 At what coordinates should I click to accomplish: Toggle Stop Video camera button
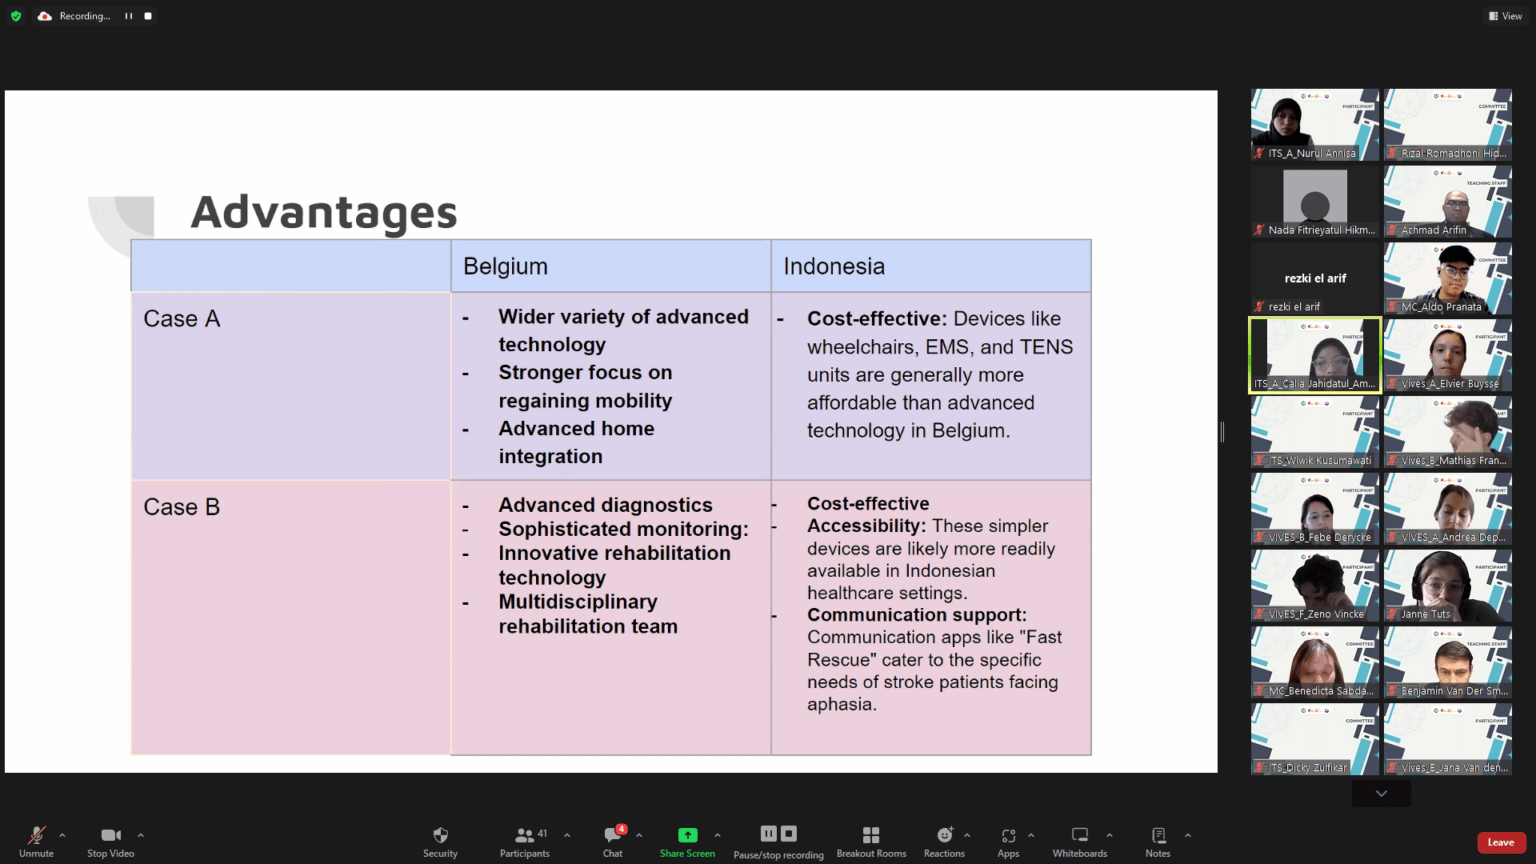point(110,836)
